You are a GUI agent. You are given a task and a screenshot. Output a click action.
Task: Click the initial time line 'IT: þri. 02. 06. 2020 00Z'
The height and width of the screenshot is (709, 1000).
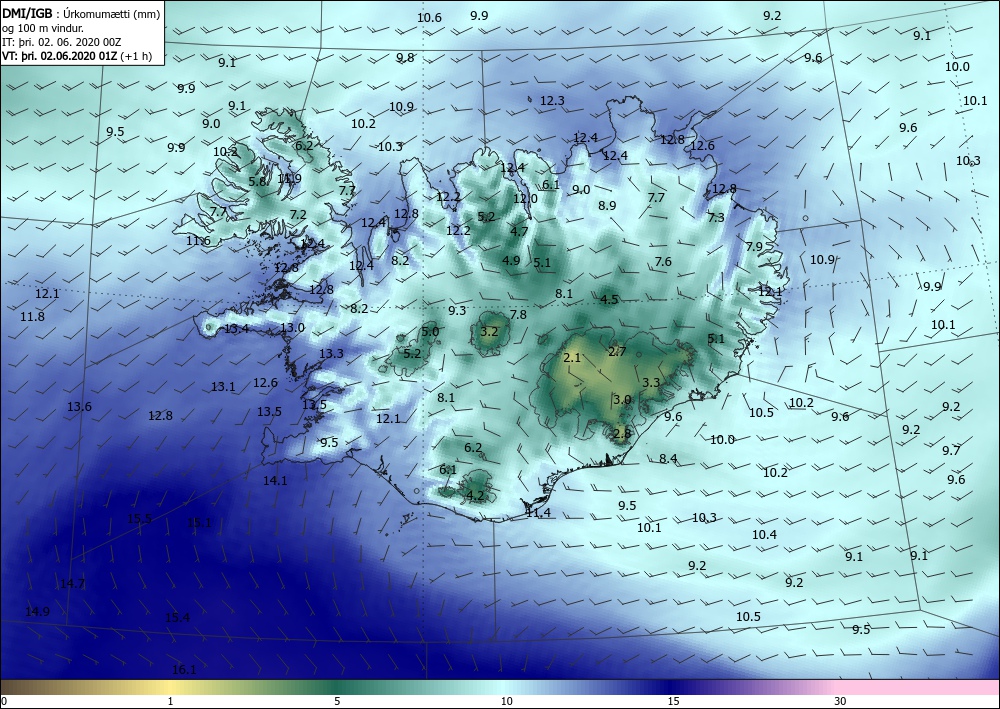click(x=61, y=42)
